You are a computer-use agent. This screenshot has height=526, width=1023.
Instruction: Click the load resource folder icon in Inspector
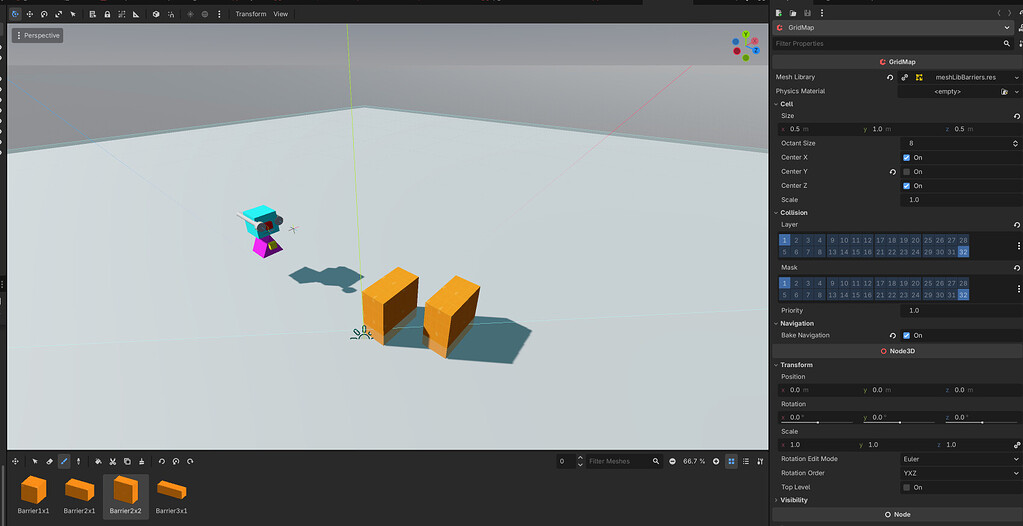793,13
